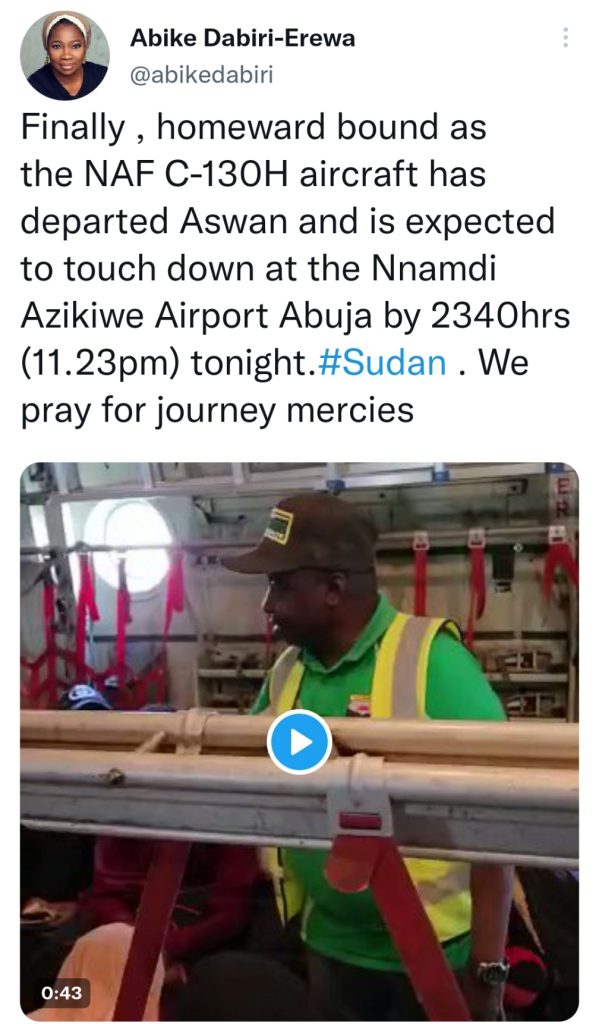Screen dimensions: 599x1024
Task: Open Abike Dabiri-Erewa's profile picture
Action: click(65, 56)
